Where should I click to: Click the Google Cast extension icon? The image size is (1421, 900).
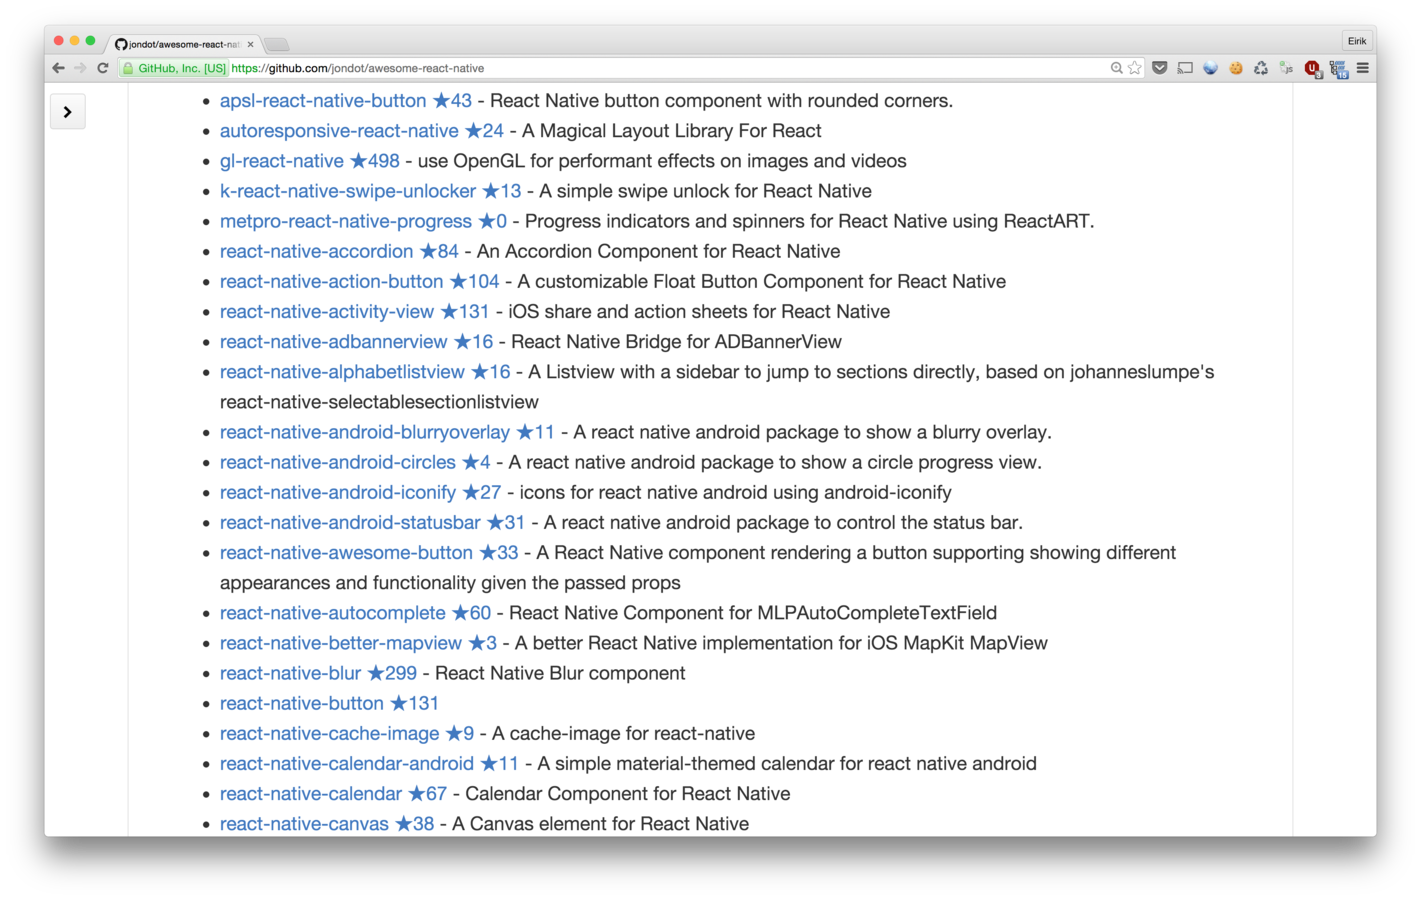pyautogui.click(x=1185, y=68)
